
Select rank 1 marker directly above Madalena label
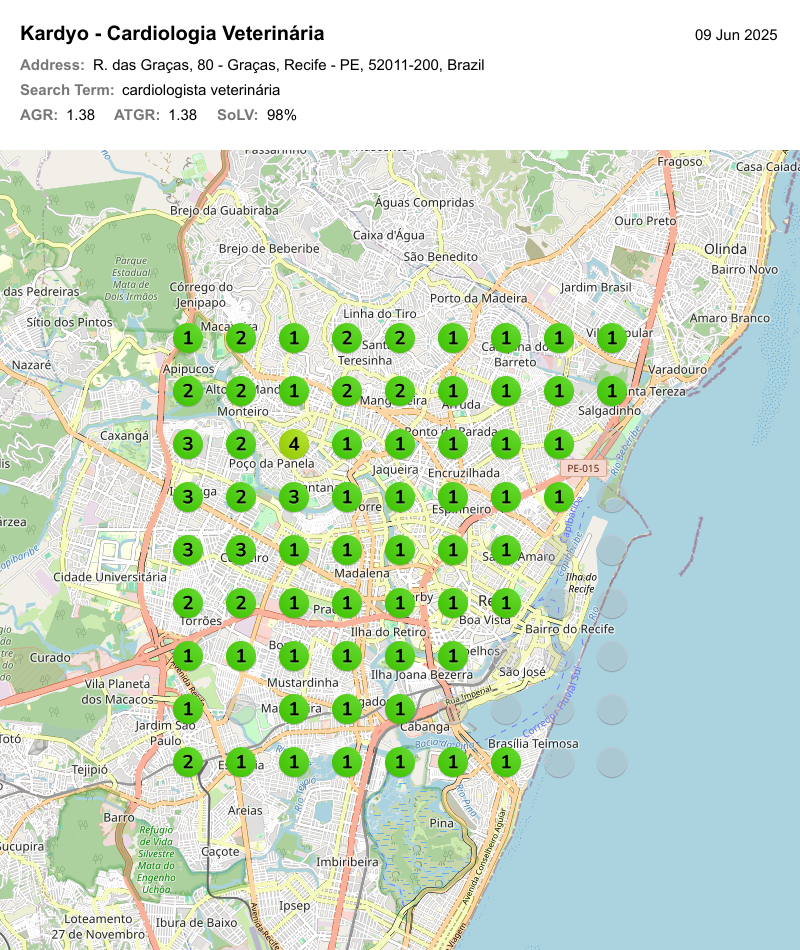(346, 549)
